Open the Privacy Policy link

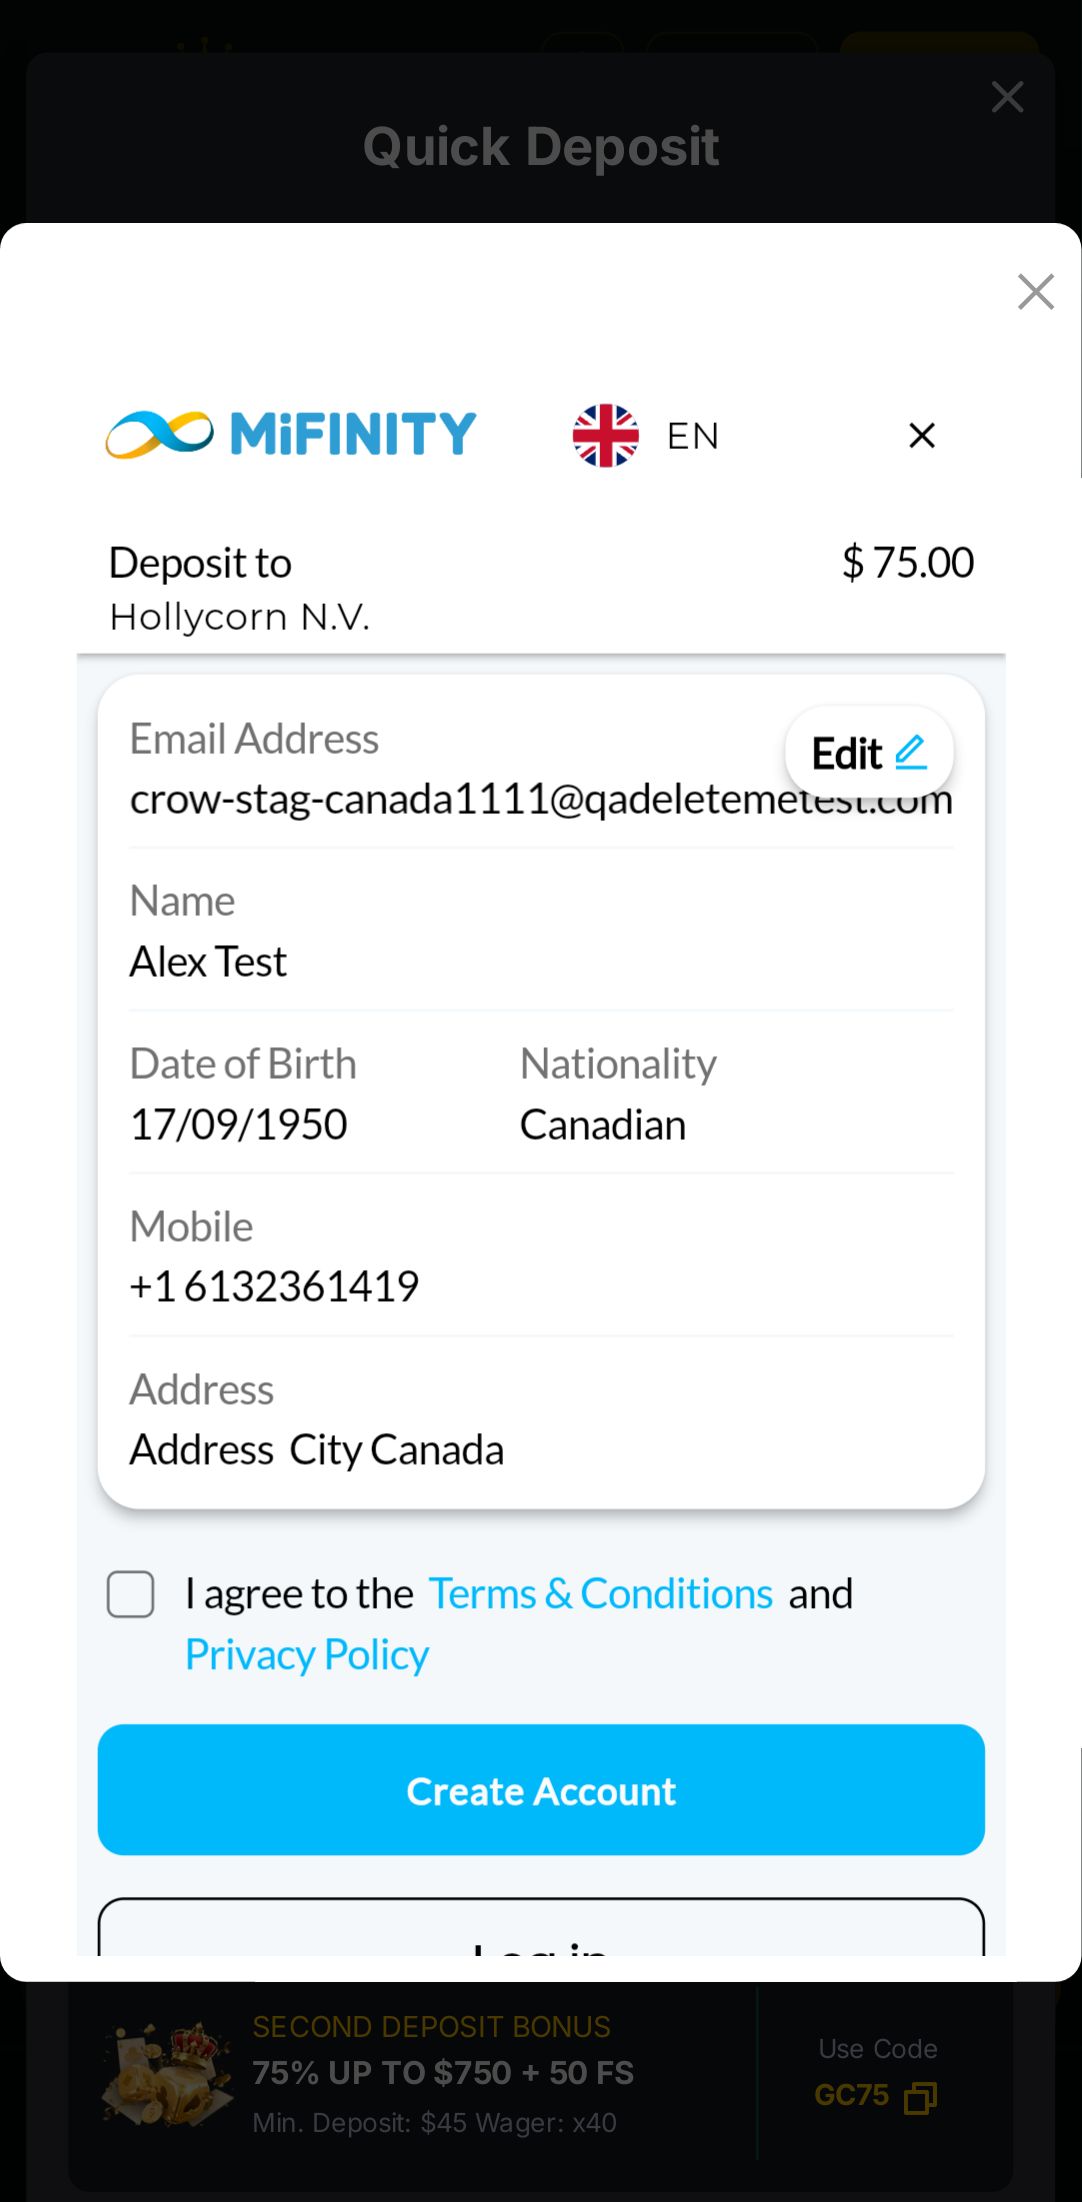tap(307, 1655)
